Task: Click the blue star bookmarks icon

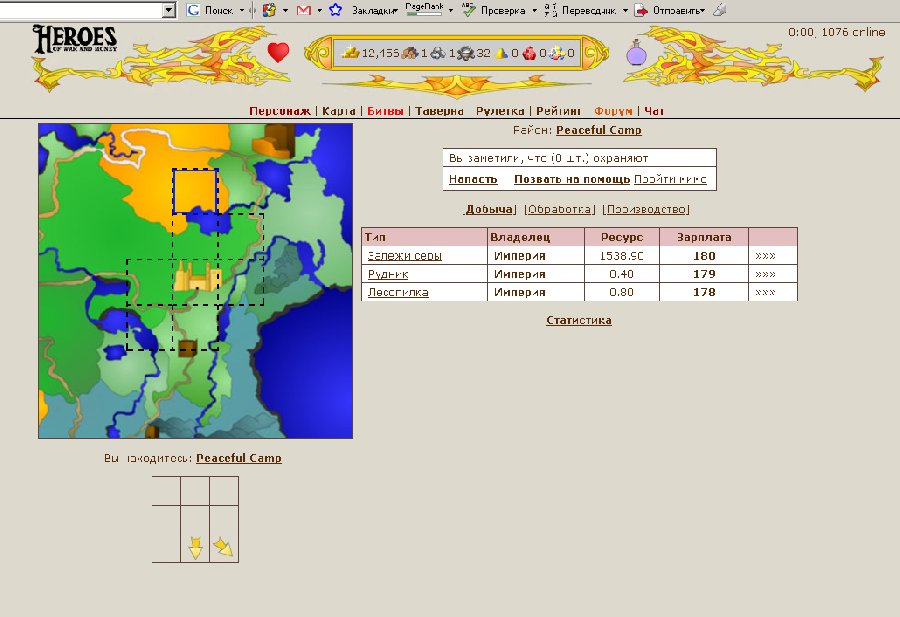Action: (336, 10)
